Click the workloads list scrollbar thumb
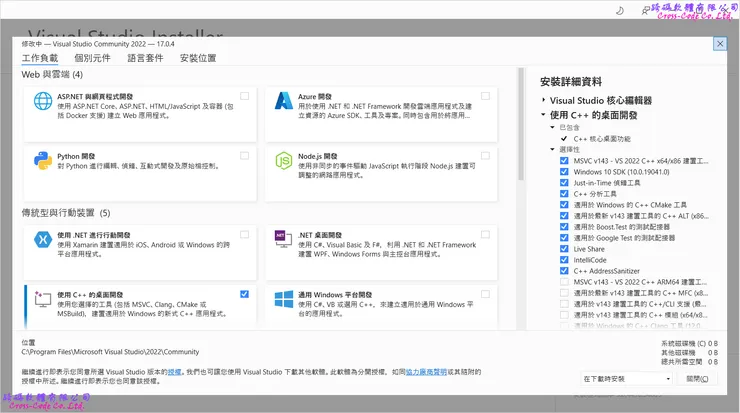740x413 pixels. coord(521,124)
